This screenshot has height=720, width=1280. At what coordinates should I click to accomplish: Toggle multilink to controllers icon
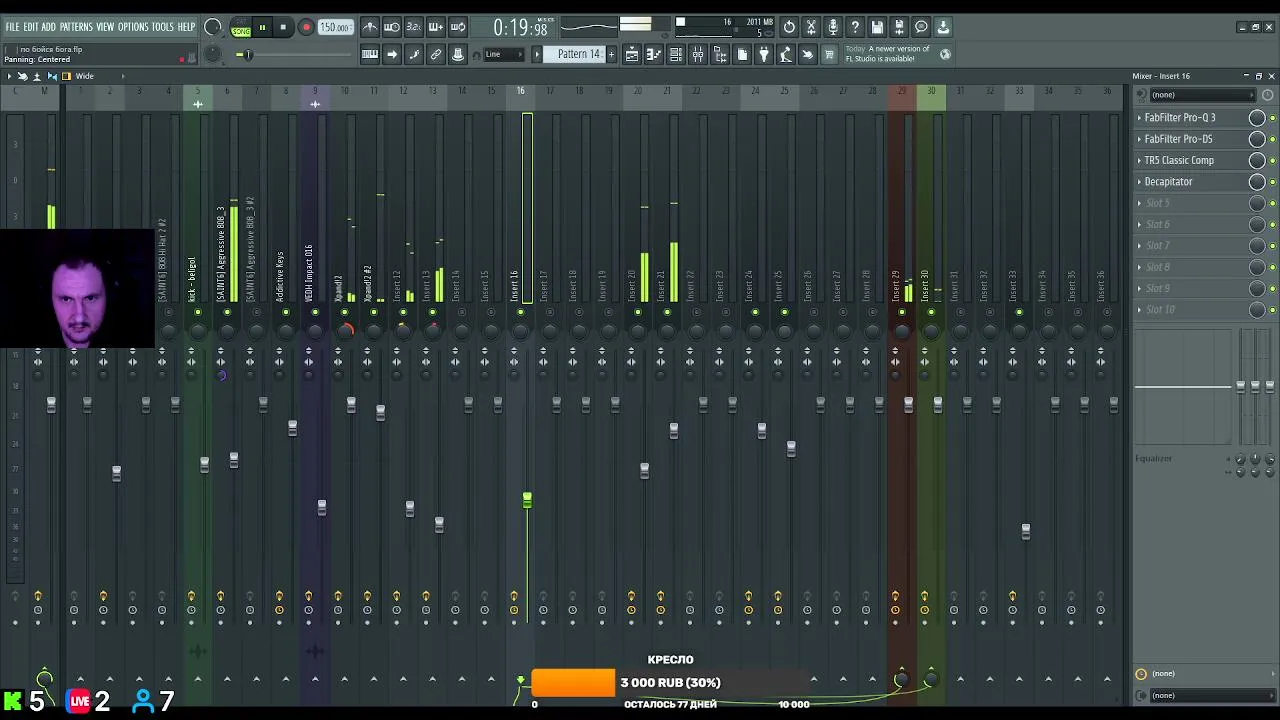click(x=458, y=54)
